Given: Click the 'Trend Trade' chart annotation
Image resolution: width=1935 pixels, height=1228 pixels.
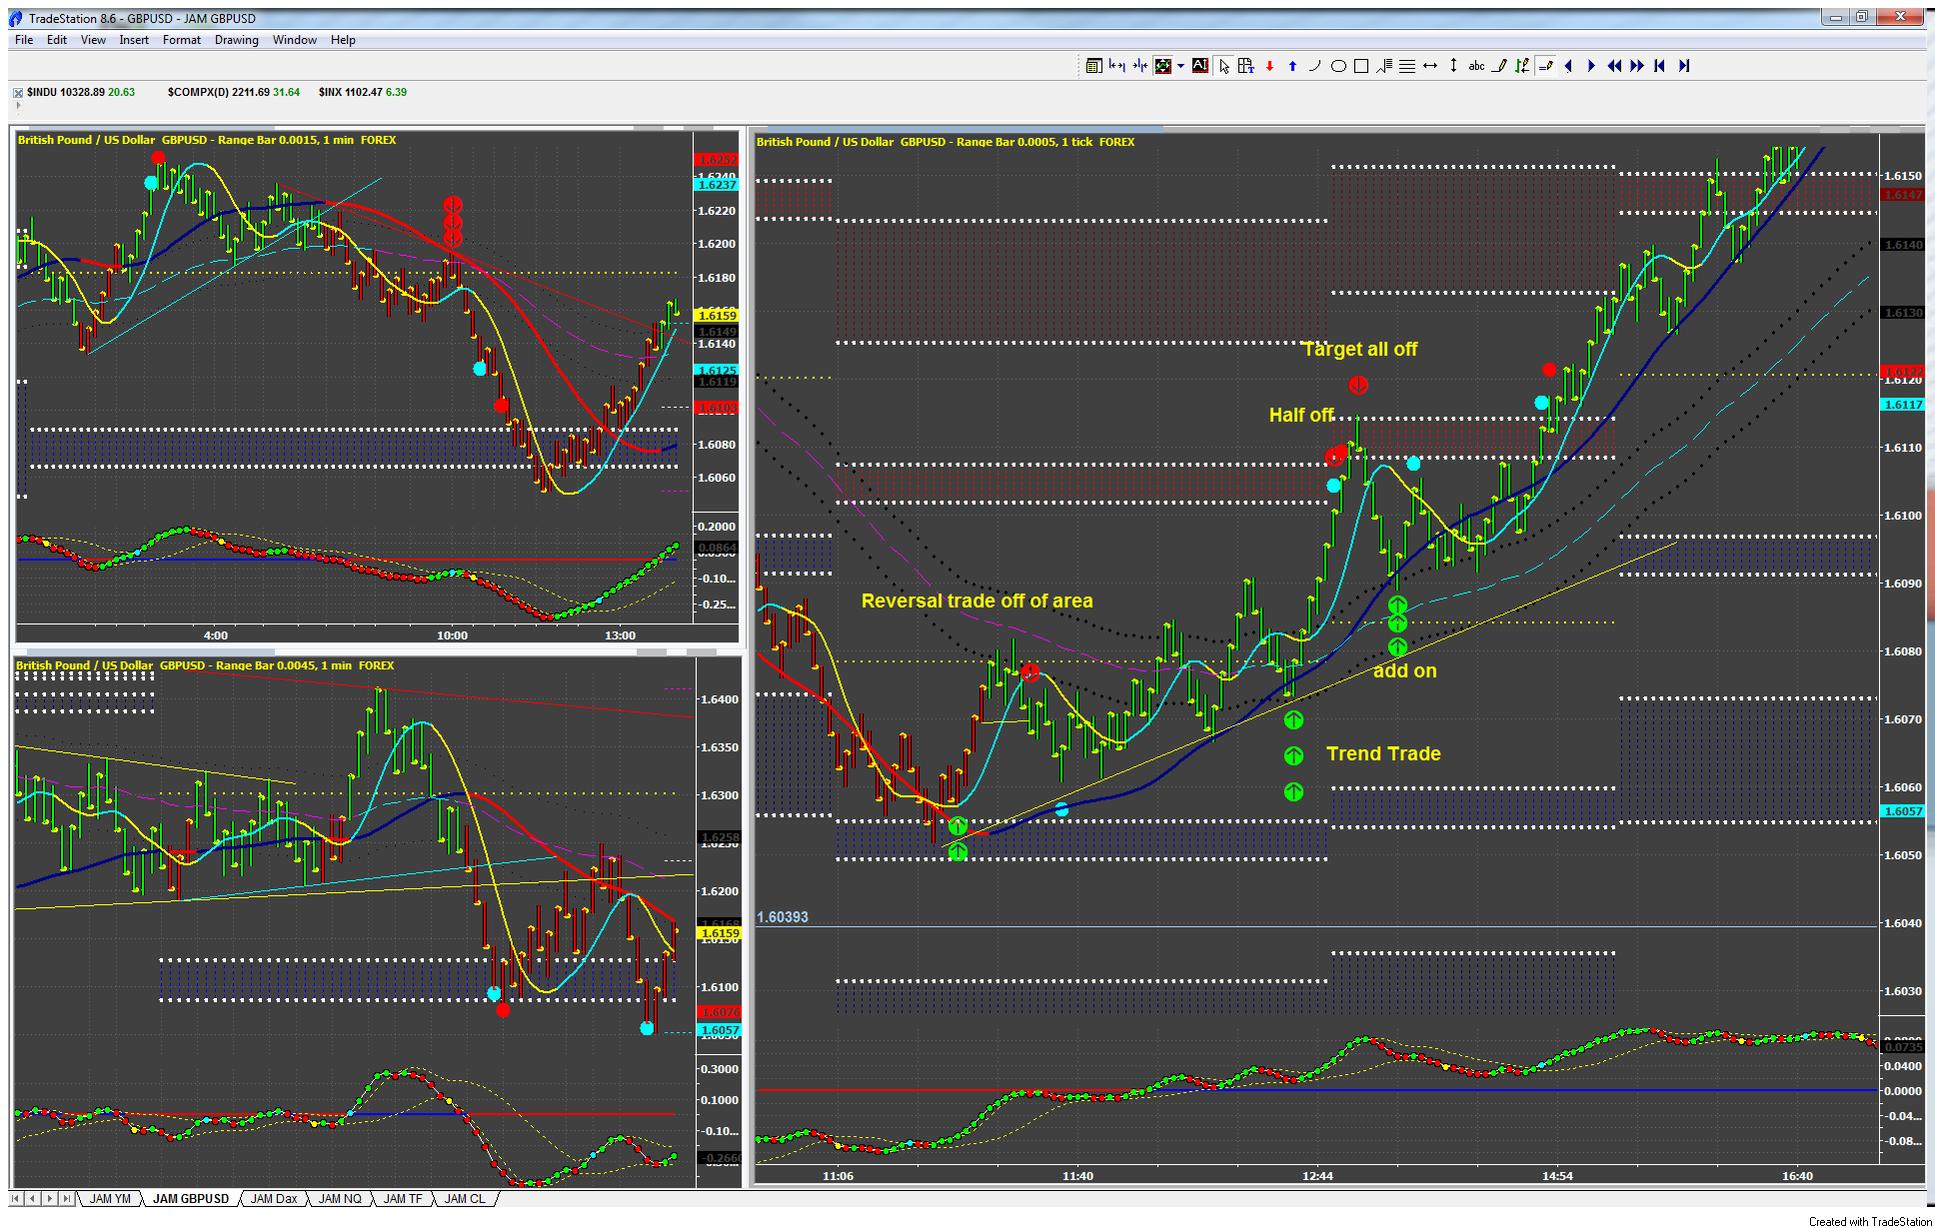Looking at the screenshot, I should 1383,754.
